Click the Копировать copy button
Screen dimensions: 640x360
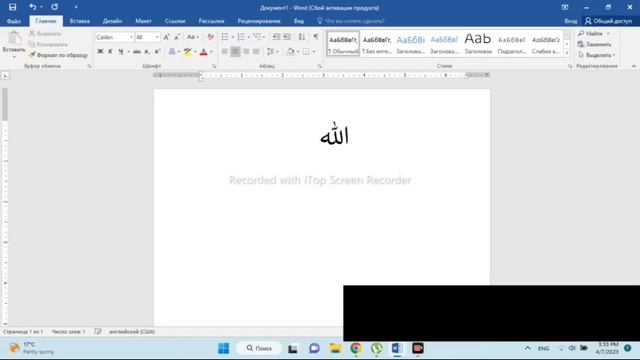[48, 44]
